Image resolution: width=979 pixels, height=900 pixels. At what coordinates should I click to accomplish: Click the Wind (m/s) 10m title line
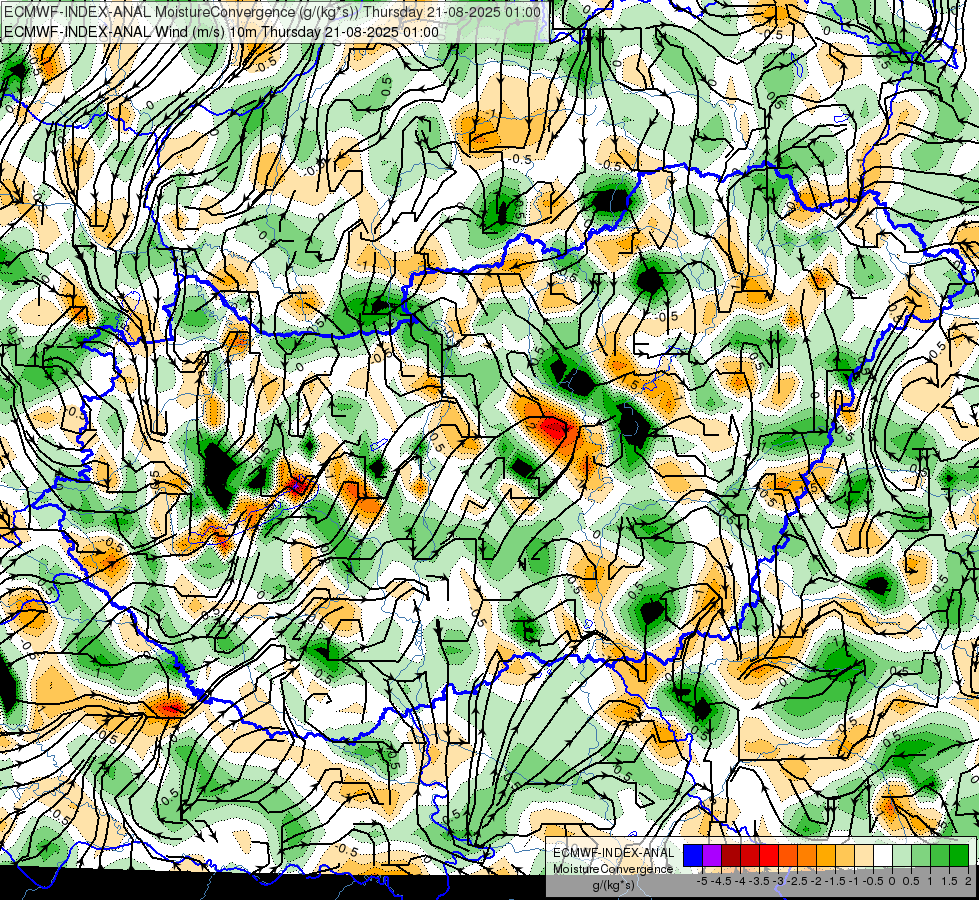(x=221, y=32)
